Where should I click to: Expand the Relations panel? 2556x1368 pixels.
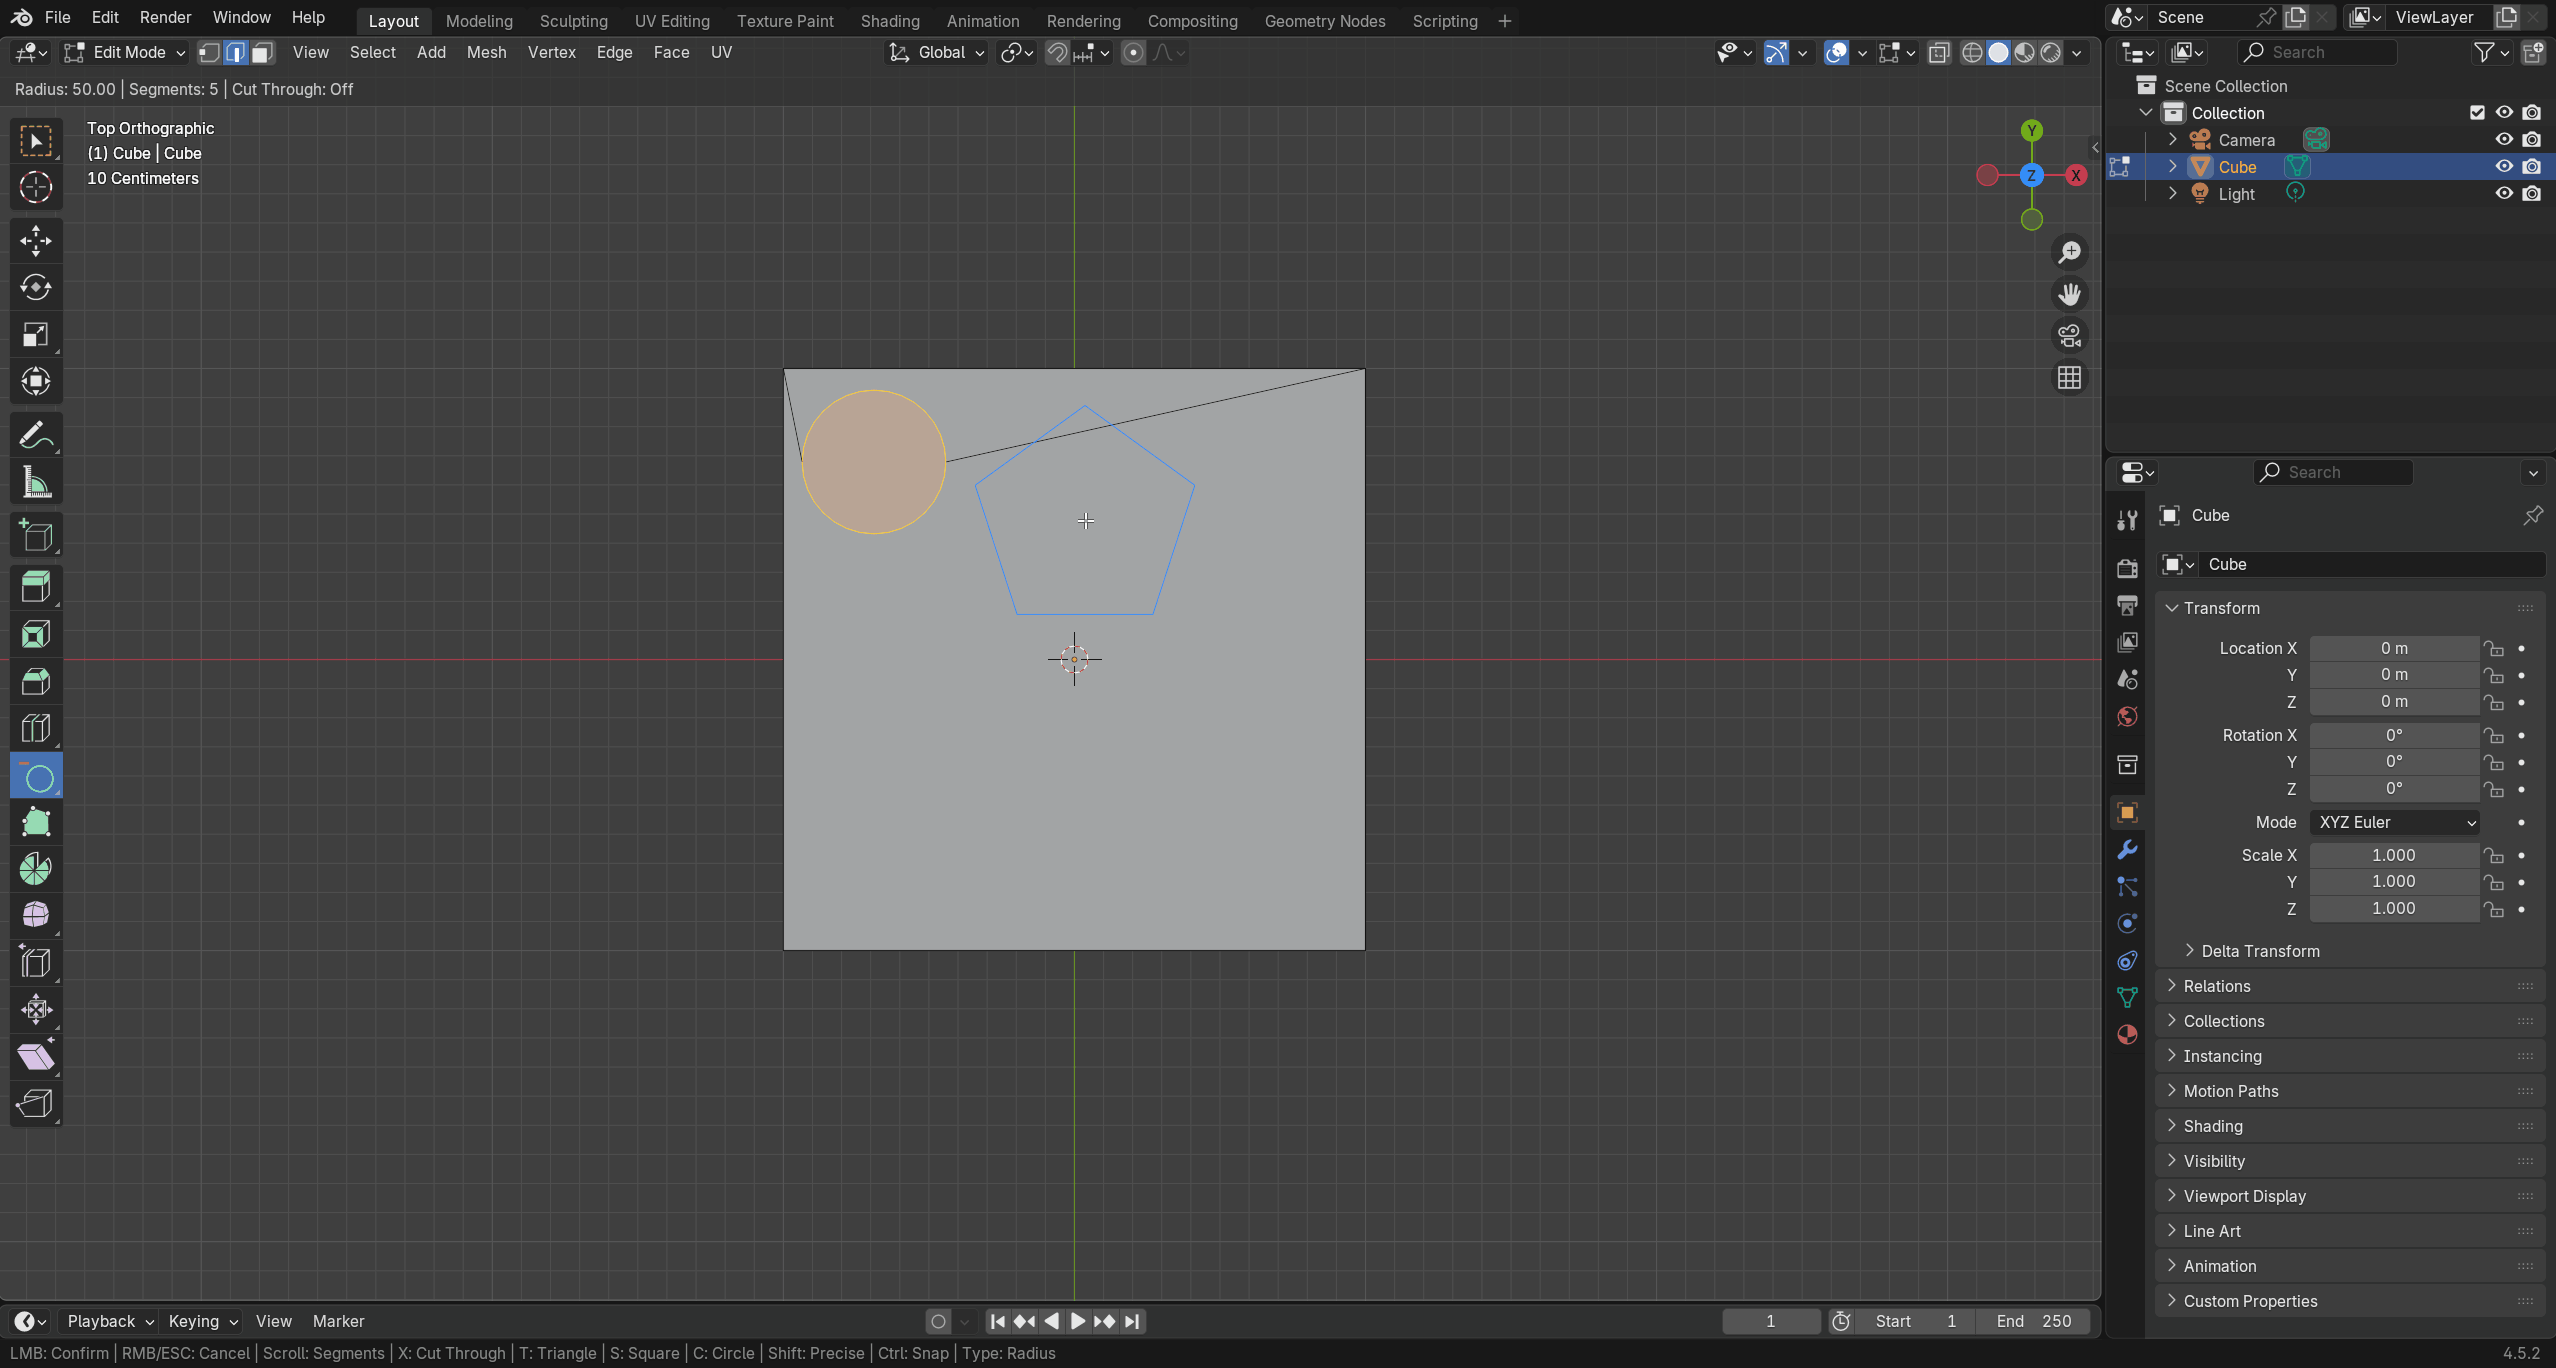pyautogui.click(x=2216, y=986)
